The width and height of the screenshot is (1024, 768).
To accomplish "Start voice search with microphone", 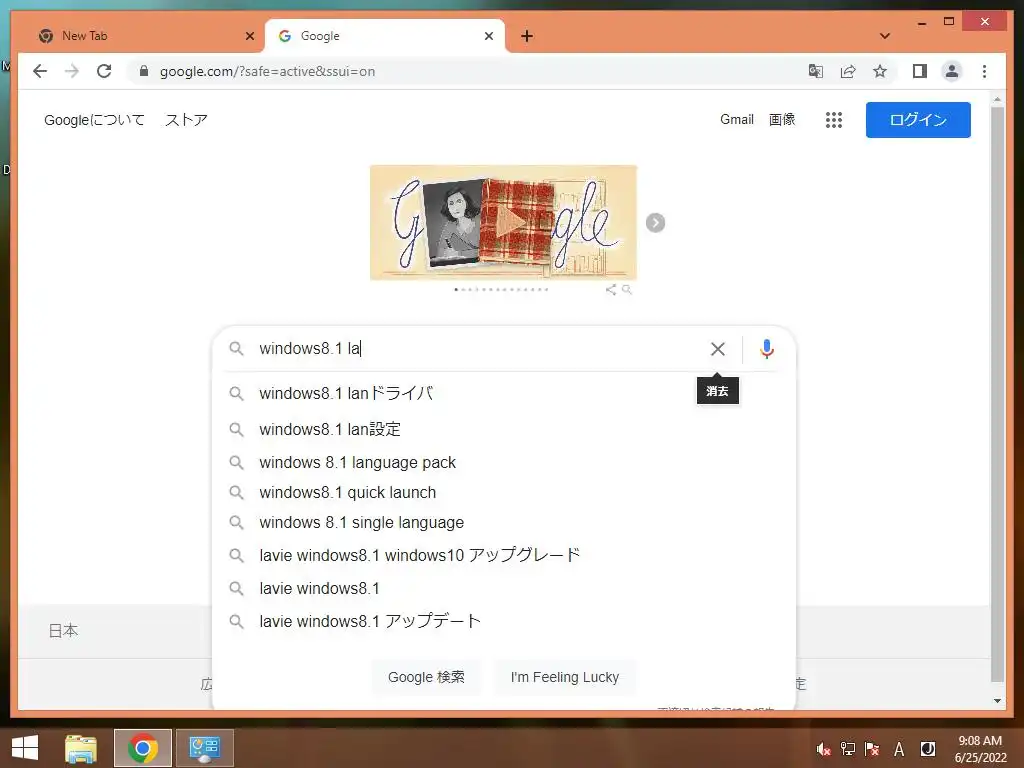I will [x=767, y=349].
